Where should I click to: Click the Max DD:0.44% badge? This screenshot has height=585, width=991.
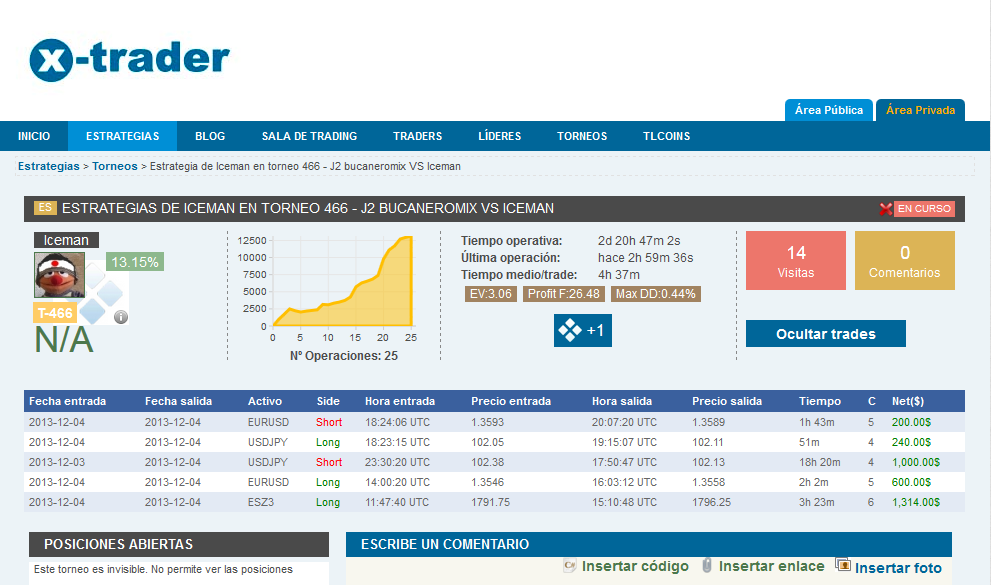[655, 294]
